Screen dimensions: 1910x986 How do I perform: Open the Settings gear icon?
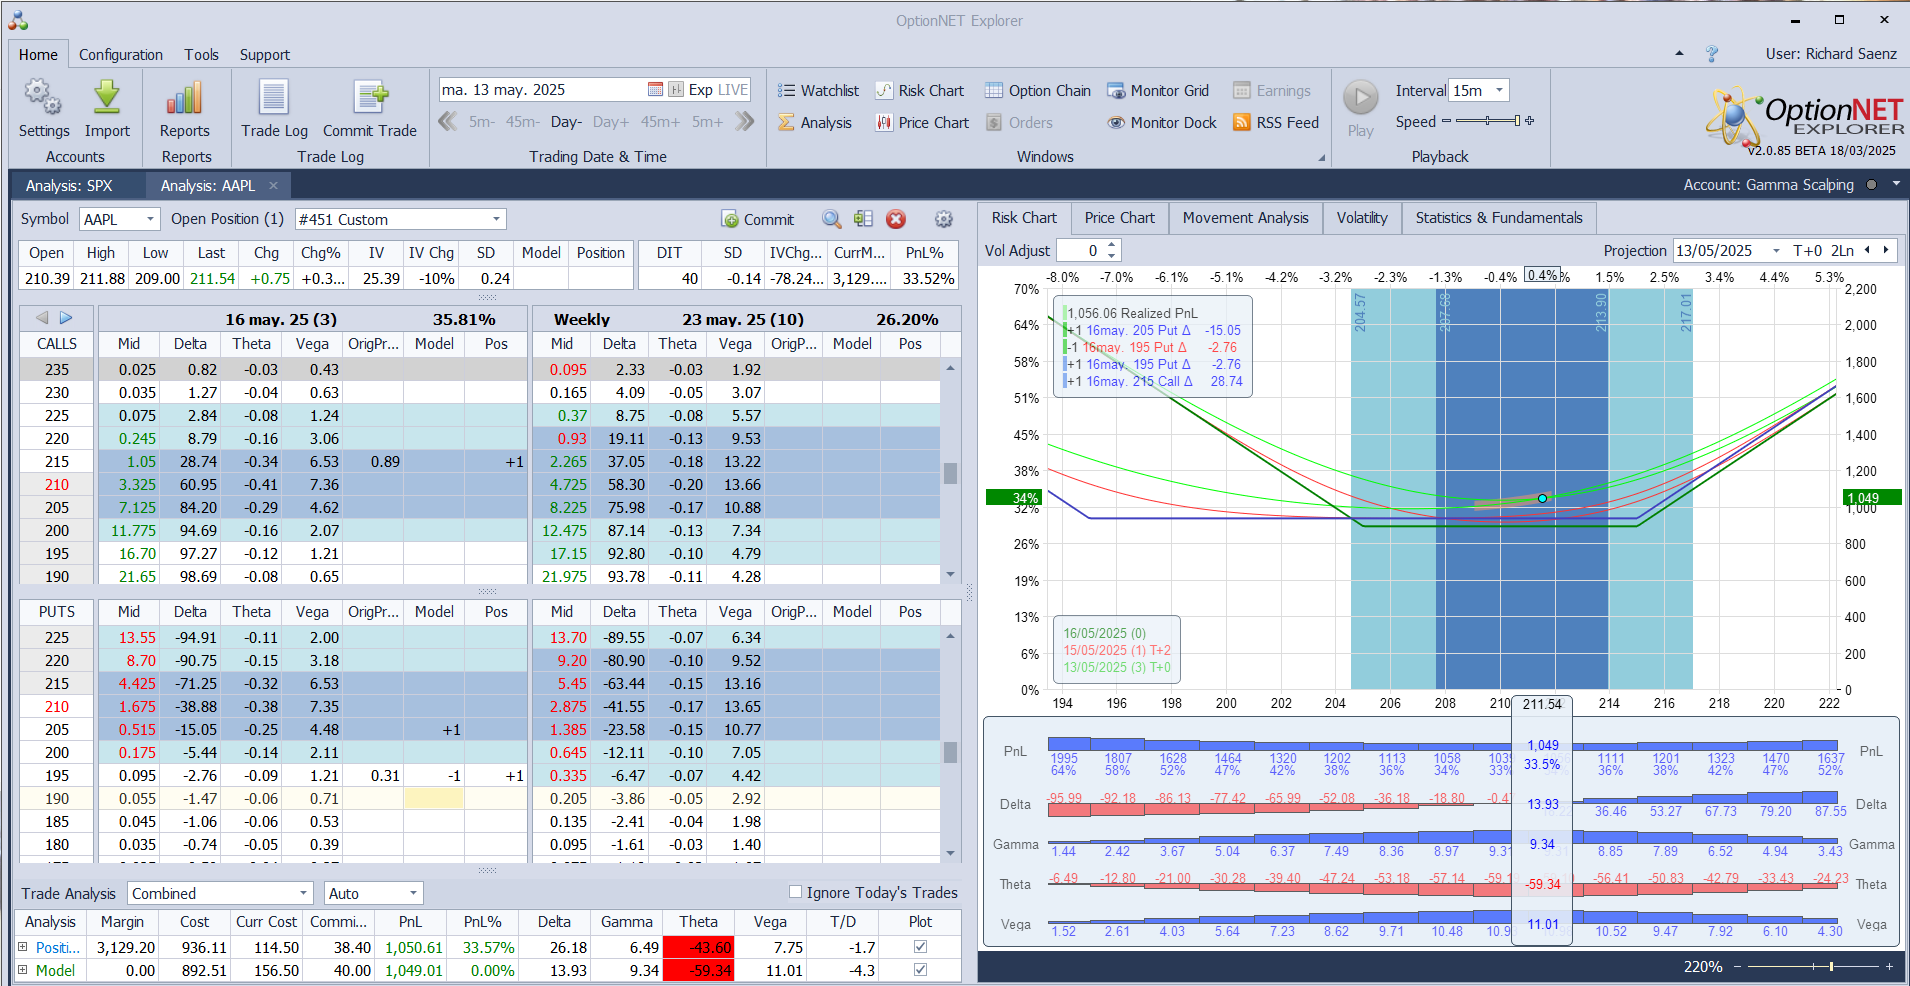tap(43, 98)
